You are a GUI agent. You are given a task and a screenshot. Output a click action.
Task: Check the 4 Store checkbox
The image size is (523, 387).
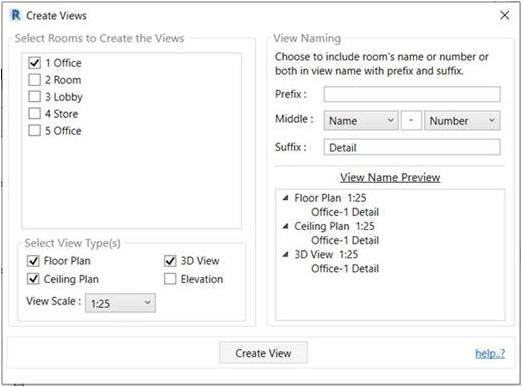click(x=34, y=113)
